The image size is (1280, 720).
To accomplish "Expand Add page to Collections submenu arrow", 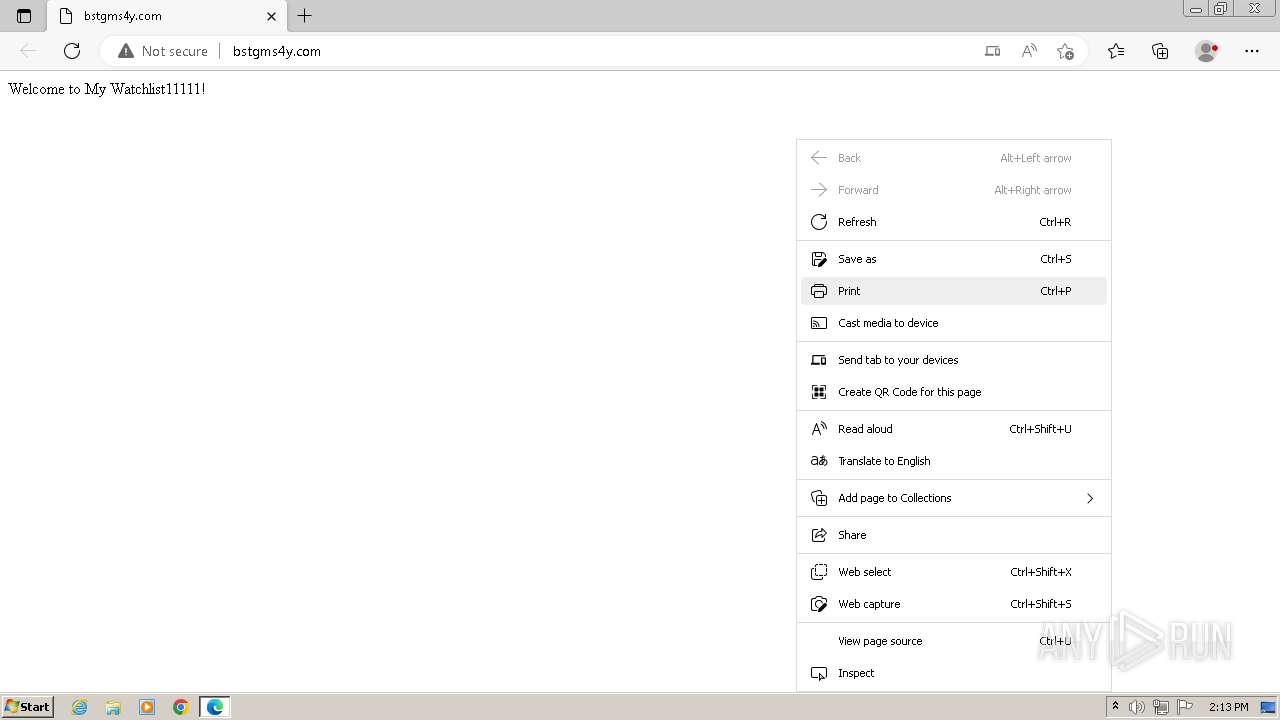I will 1090,498.
